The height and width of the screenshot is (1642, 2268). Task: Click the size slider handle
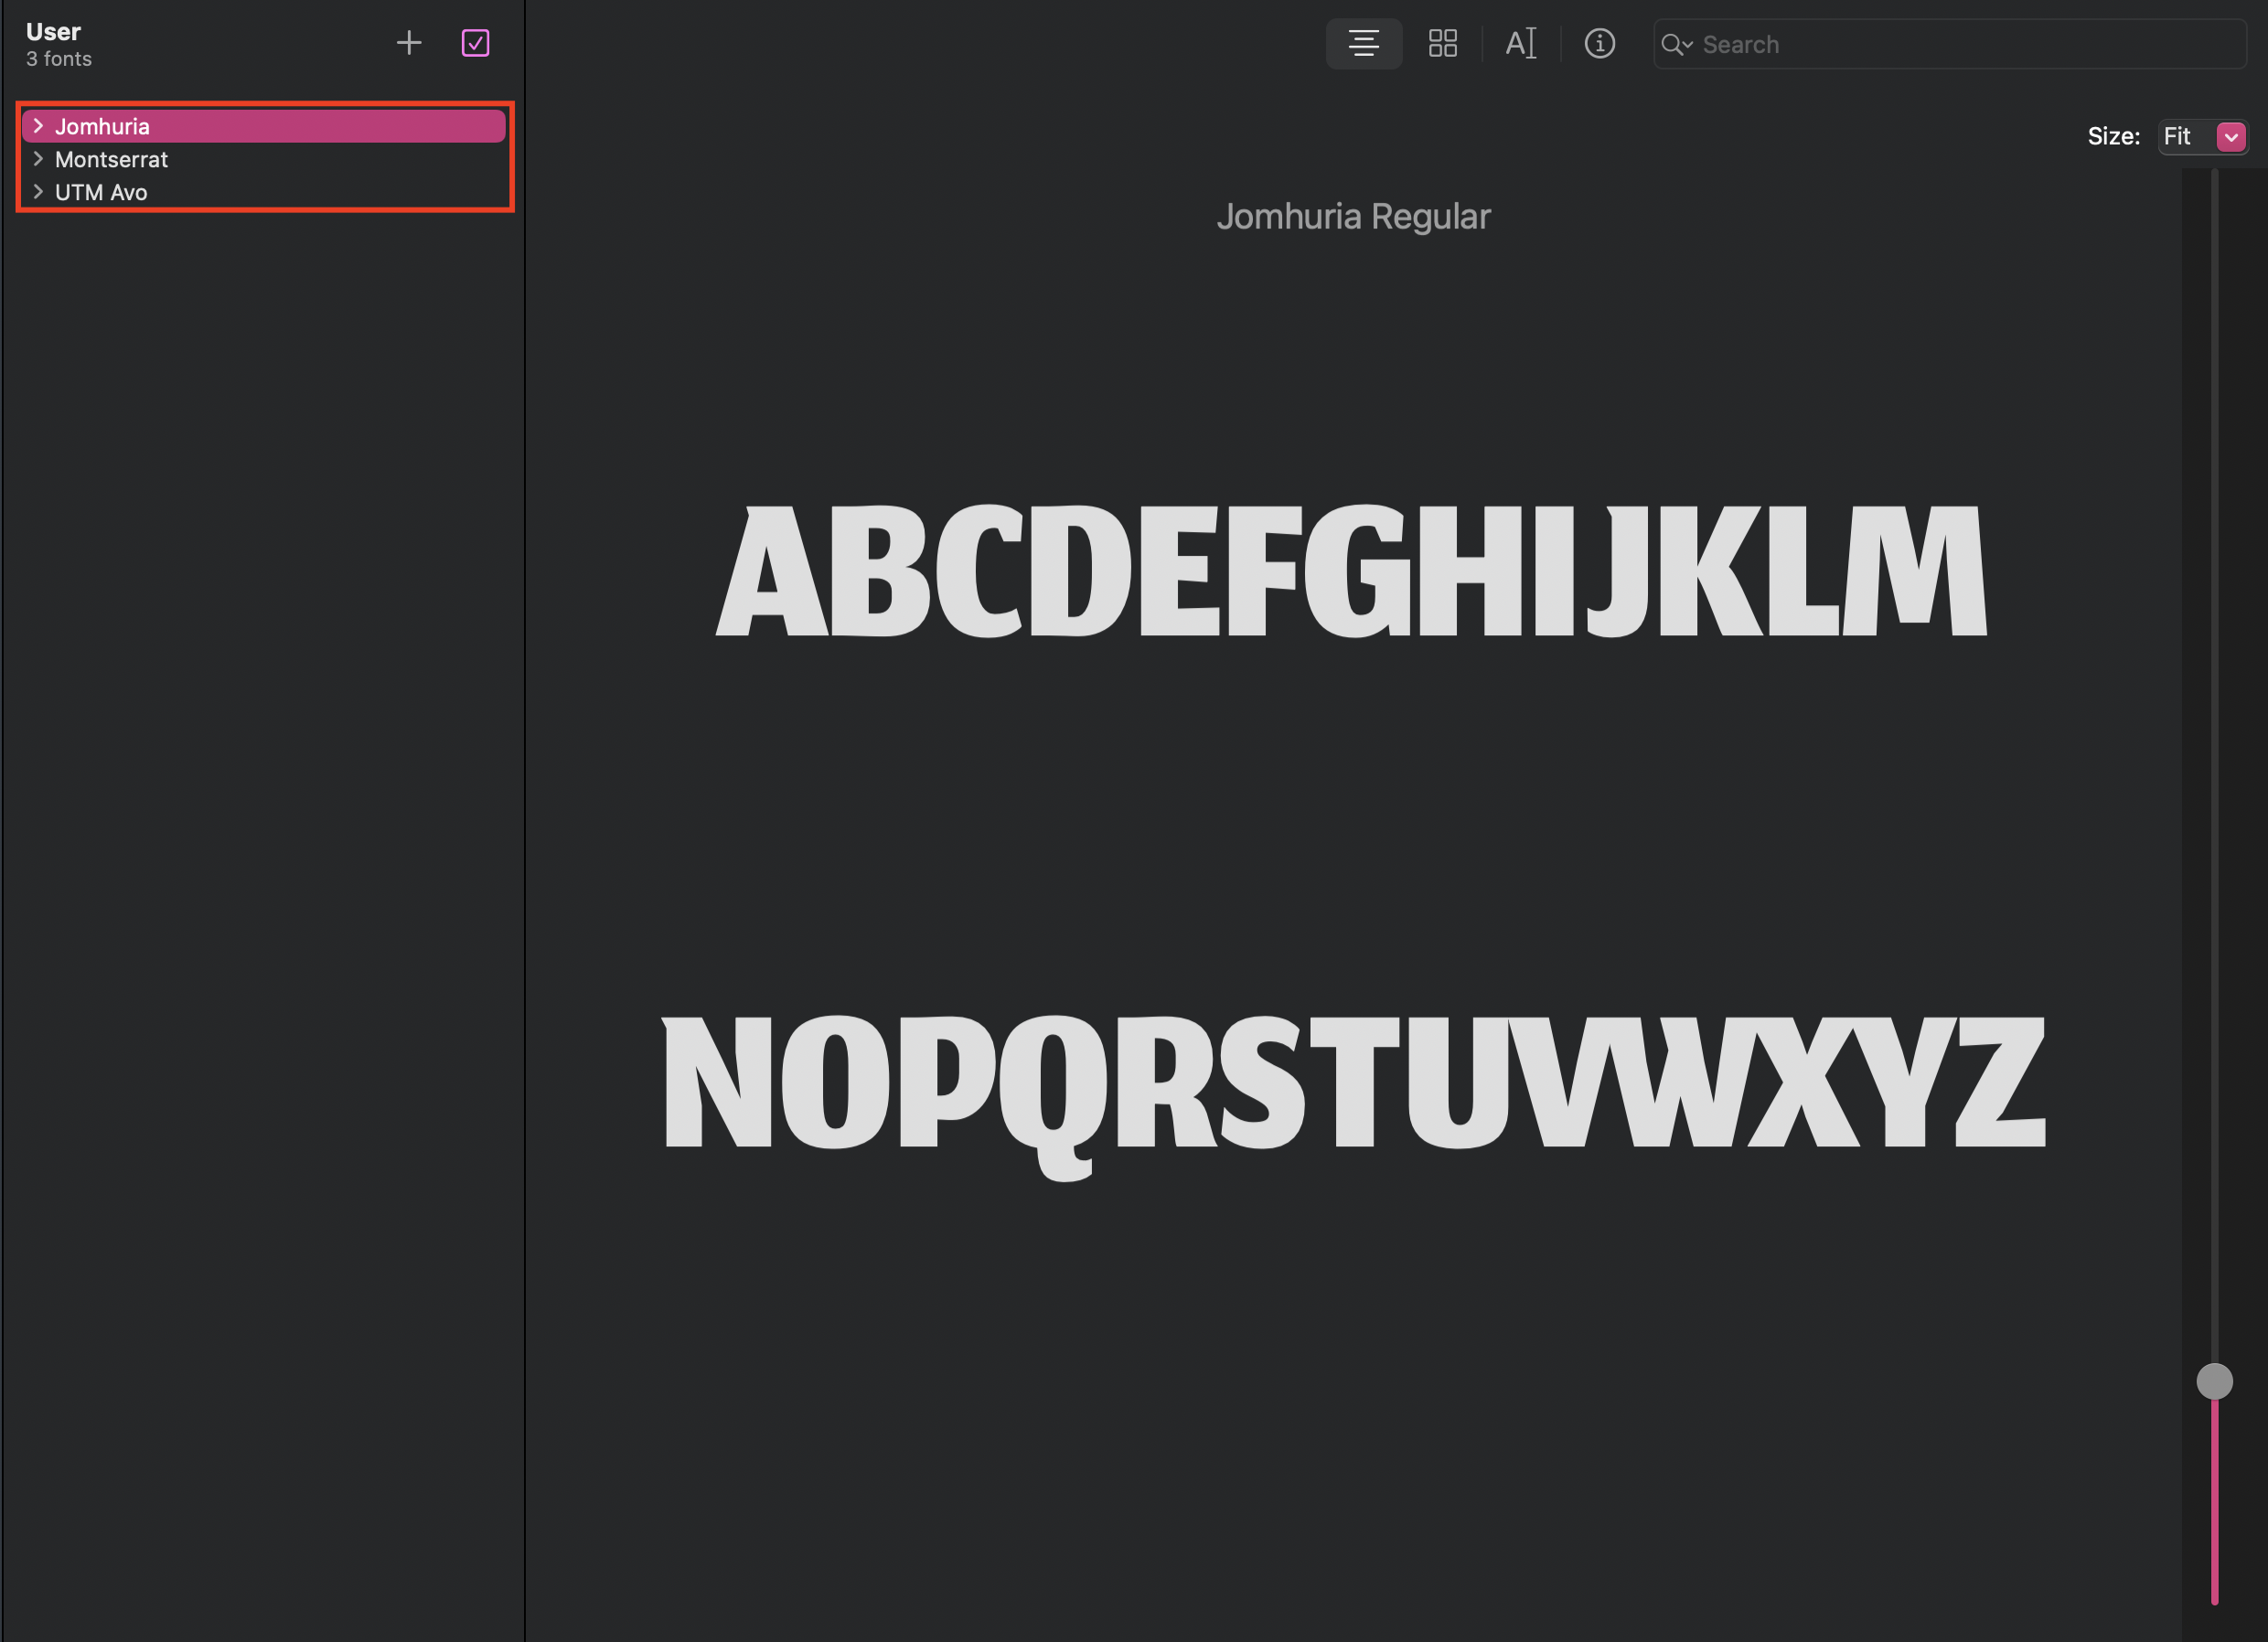[x=2214, y=1381]
